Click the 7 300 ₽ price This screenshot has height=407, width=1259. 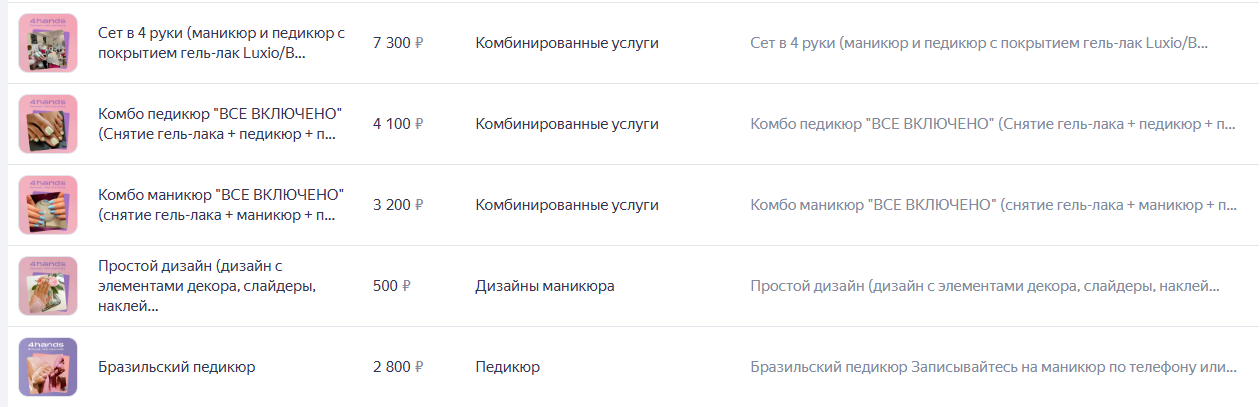pyautogui.click(x=398, y=43)
